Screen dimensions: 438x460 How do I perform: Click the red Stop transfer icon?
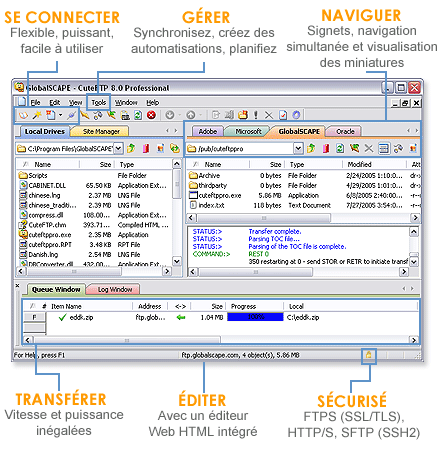pos(151,115)
